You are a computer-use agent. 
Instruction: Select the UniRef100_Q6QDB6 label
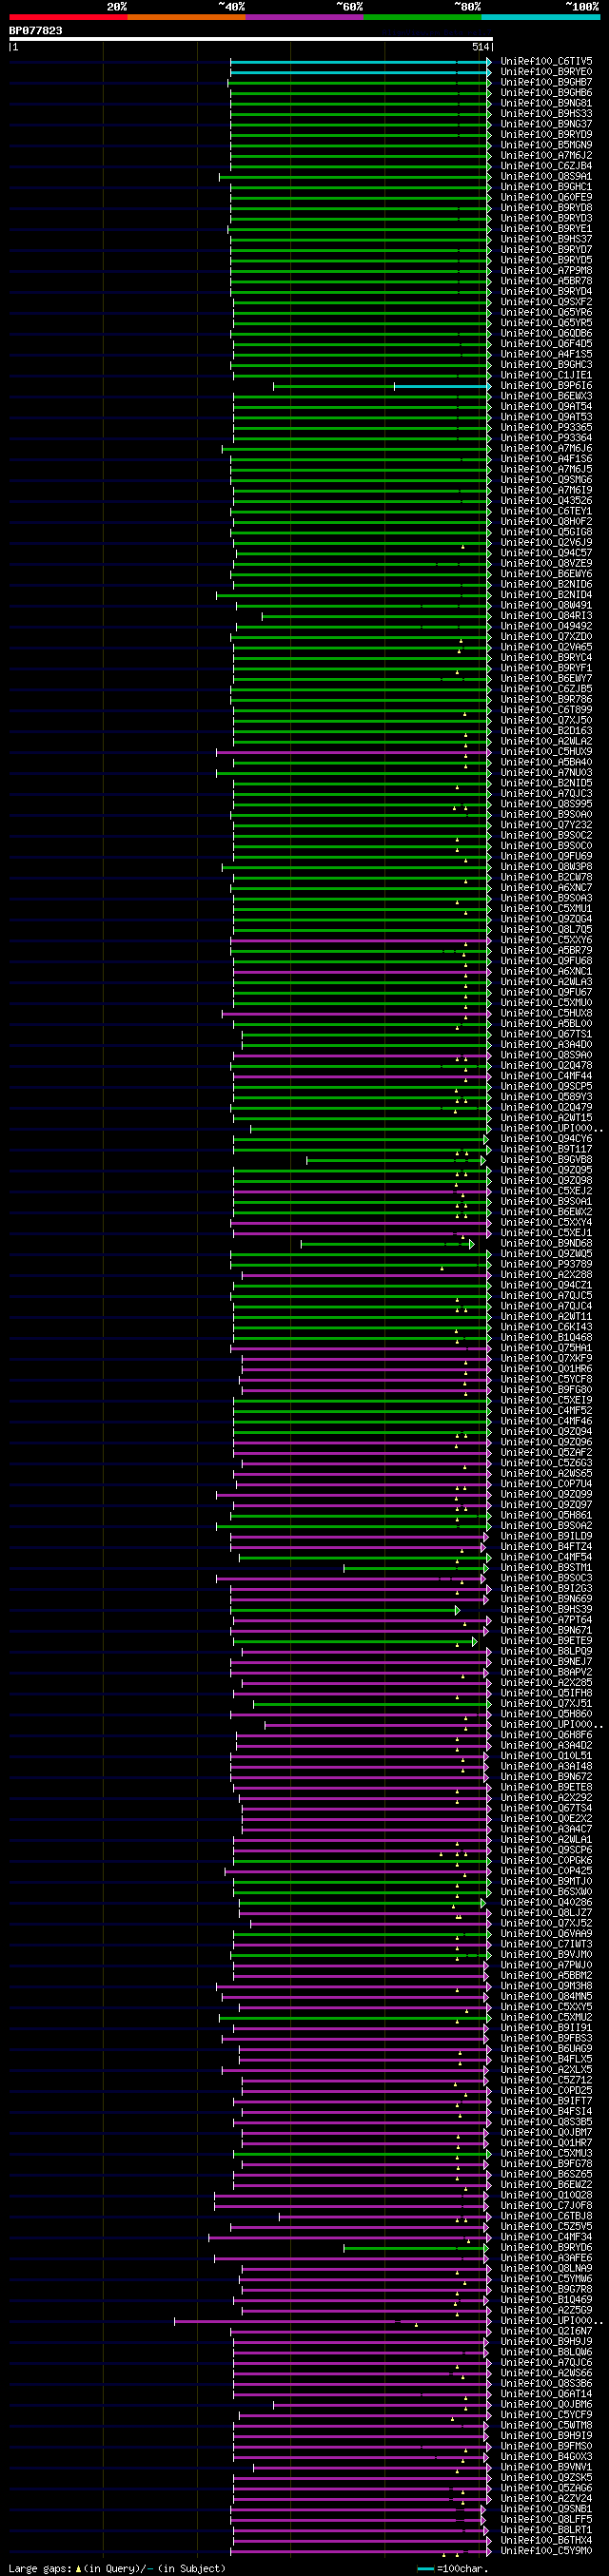point(546,334)
